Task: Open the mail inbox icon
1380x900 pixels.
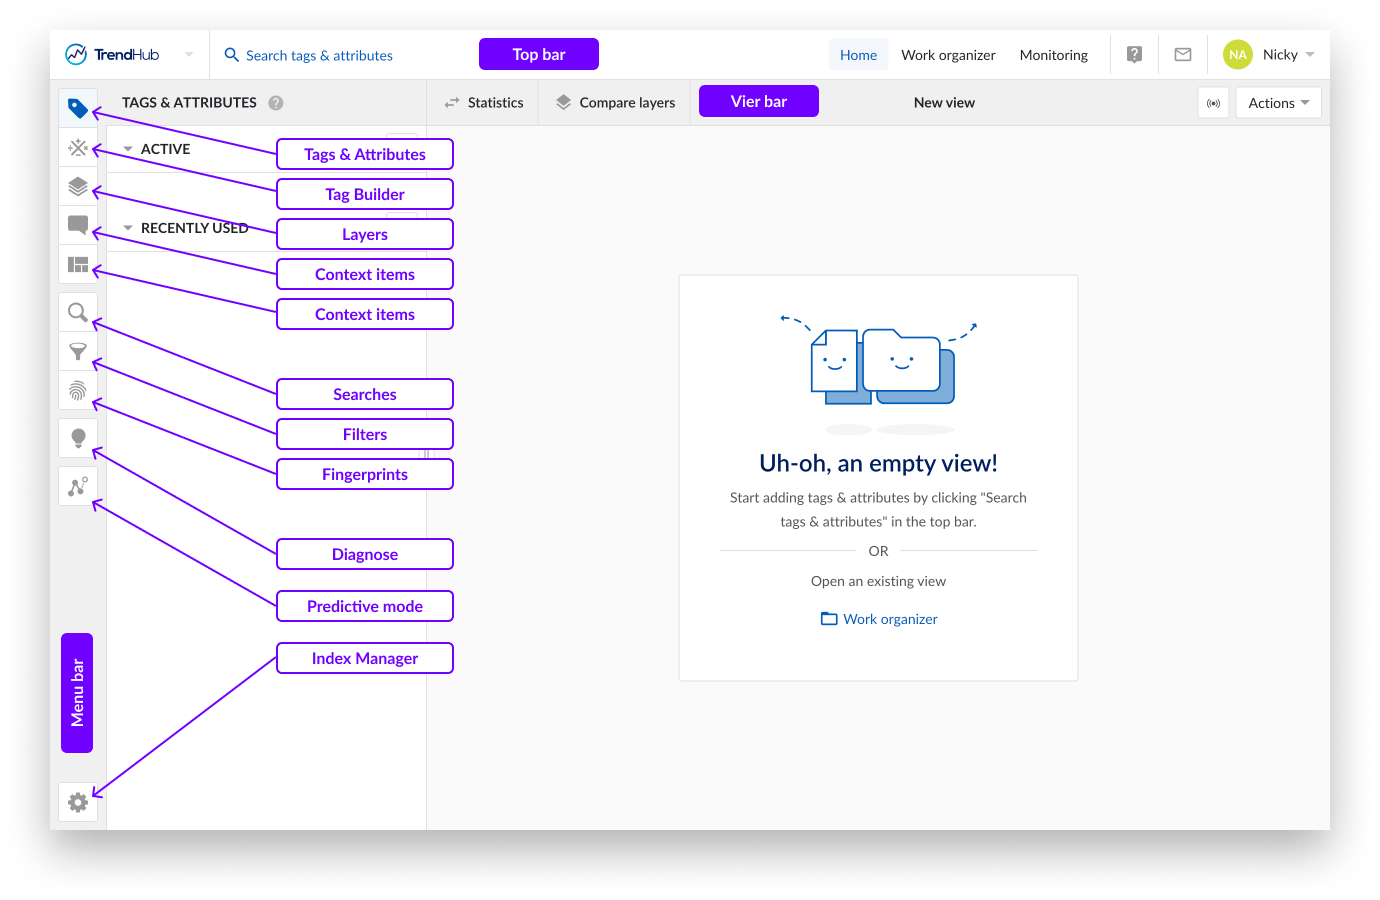Action: coord(1183,54)
